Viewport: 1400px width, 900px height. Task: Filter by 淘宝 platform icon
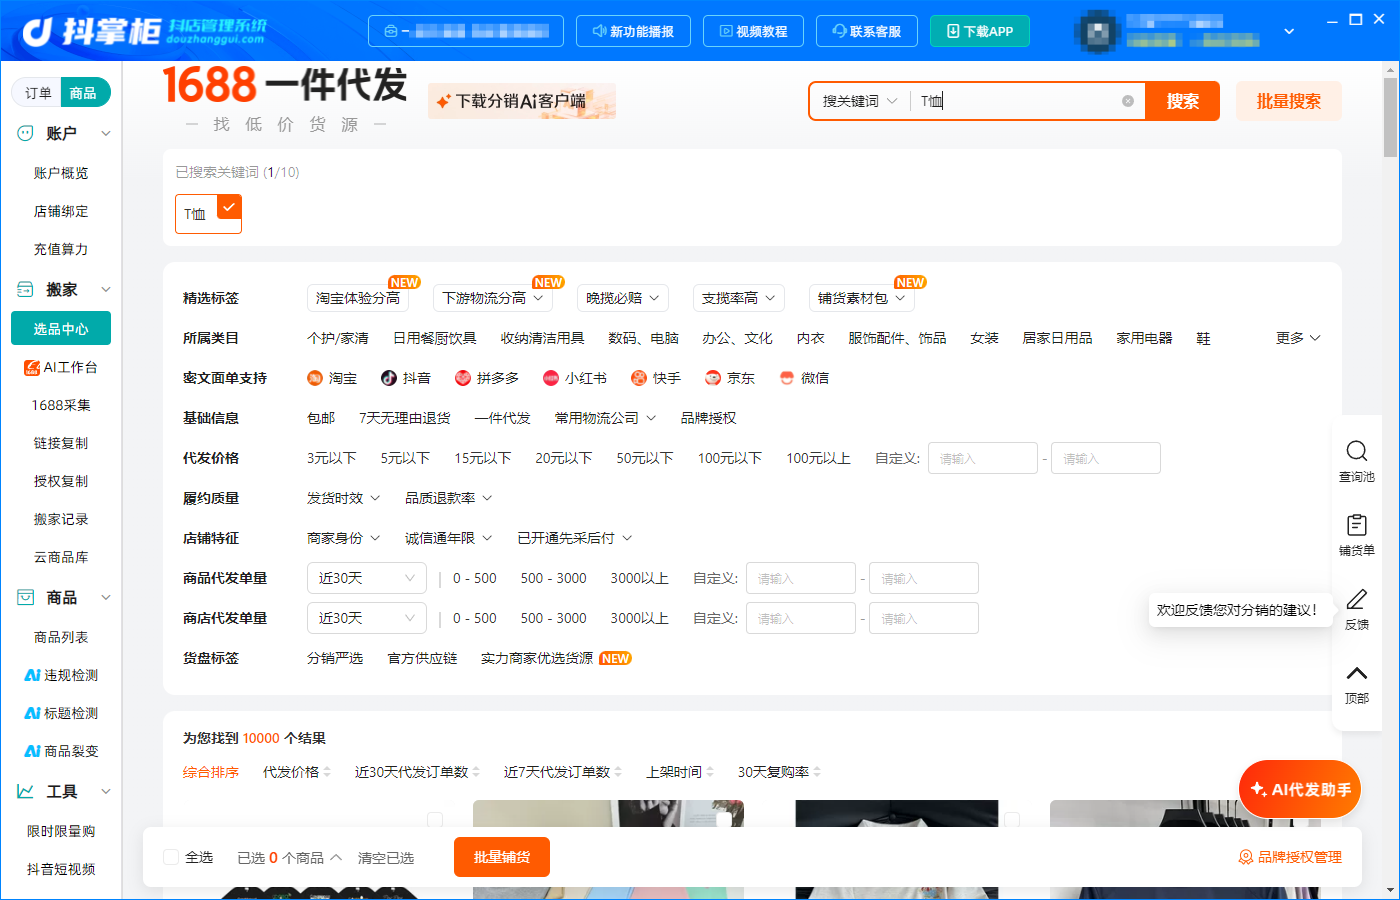click(x=315, y=378)
